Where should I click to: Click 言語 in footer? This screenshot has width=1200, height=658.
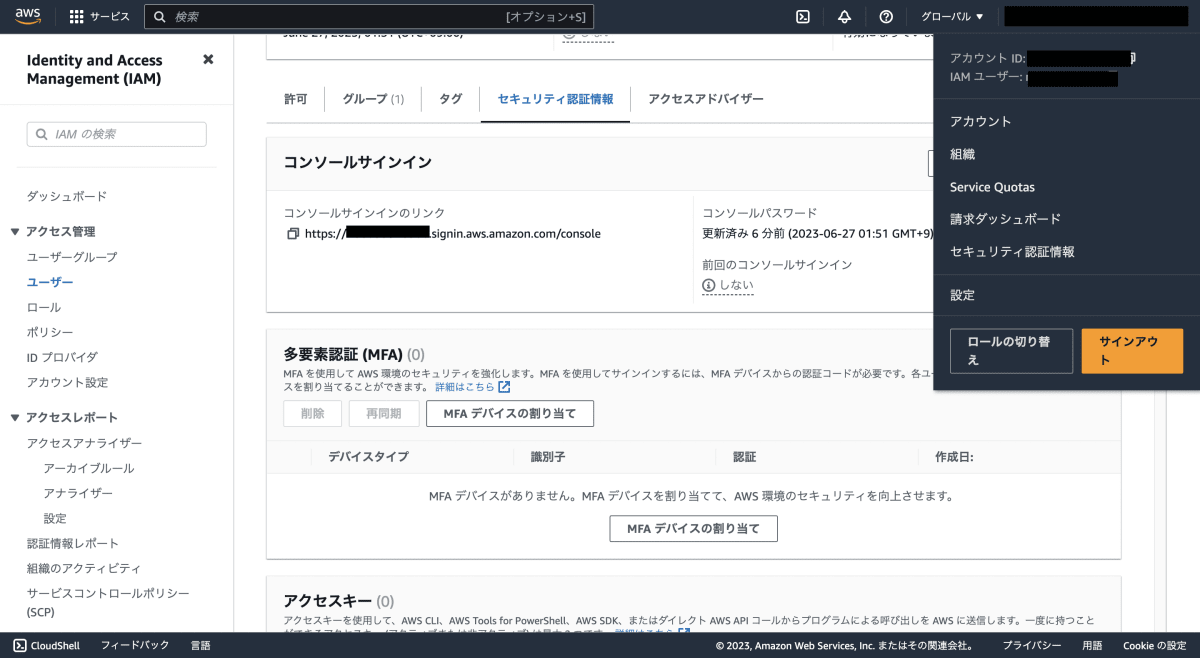tap(200, 646)
